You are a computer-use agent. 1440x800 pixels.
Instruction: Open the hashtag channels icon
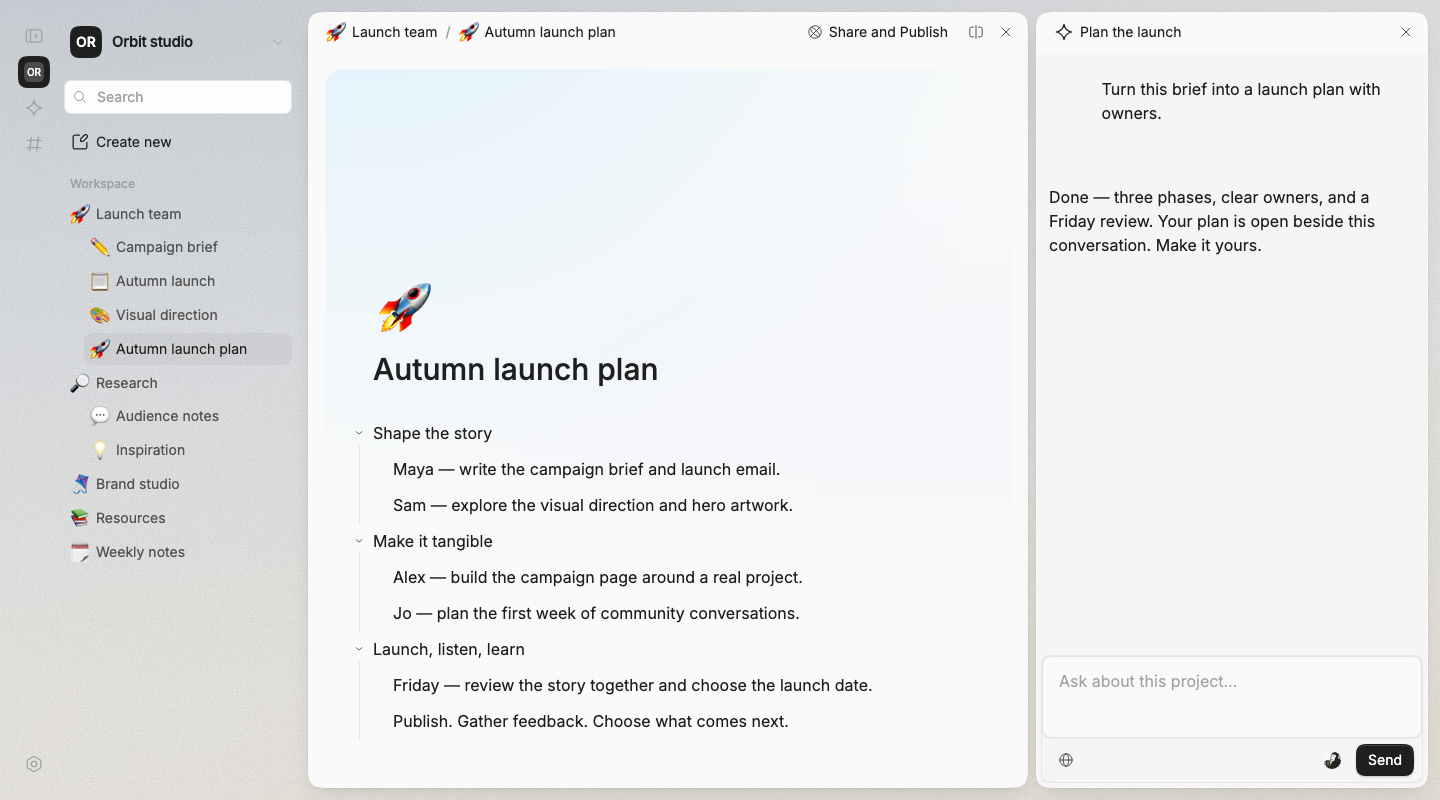(34, 144)
